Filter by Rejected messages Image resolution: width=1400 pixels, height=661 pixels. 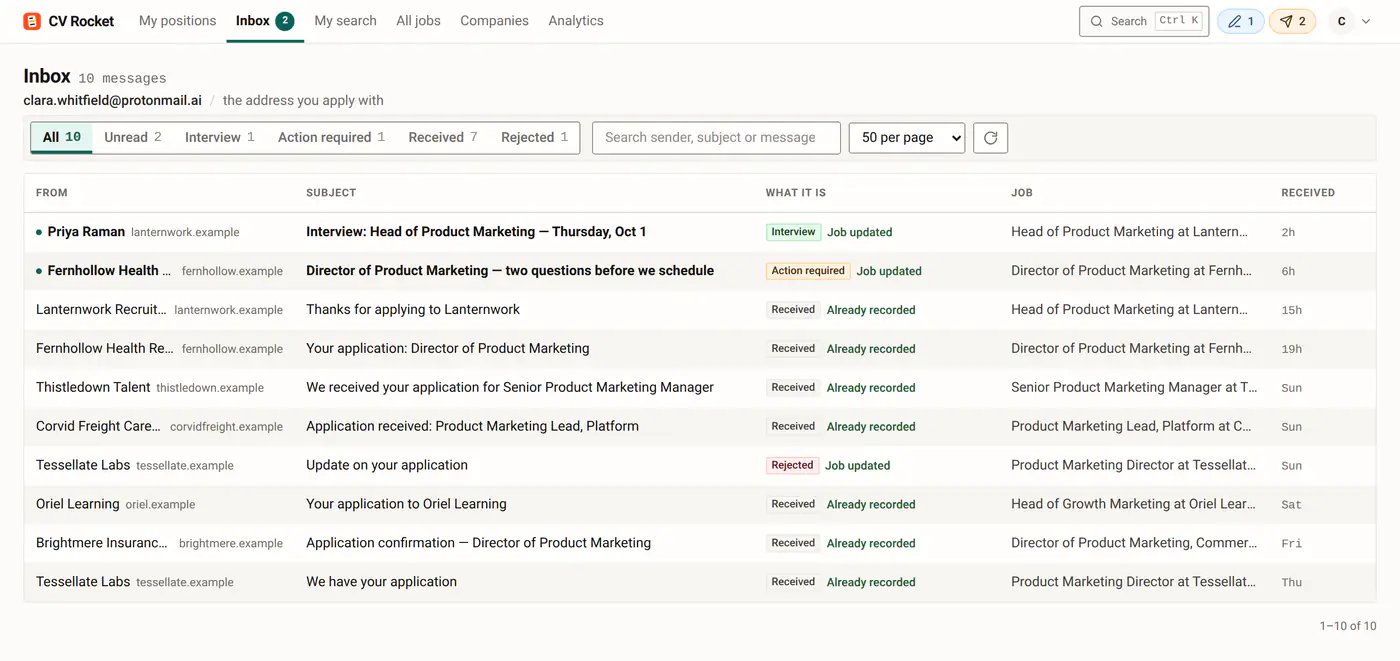(x=534, y=137)
